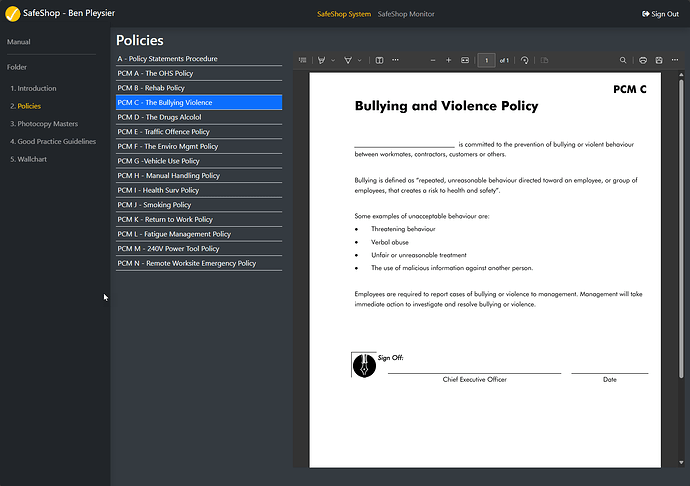This screenshot has width=690, height=486.
Task: Open PCM N - Remote Worksite Emergency Policy
Action: point(199,263)
